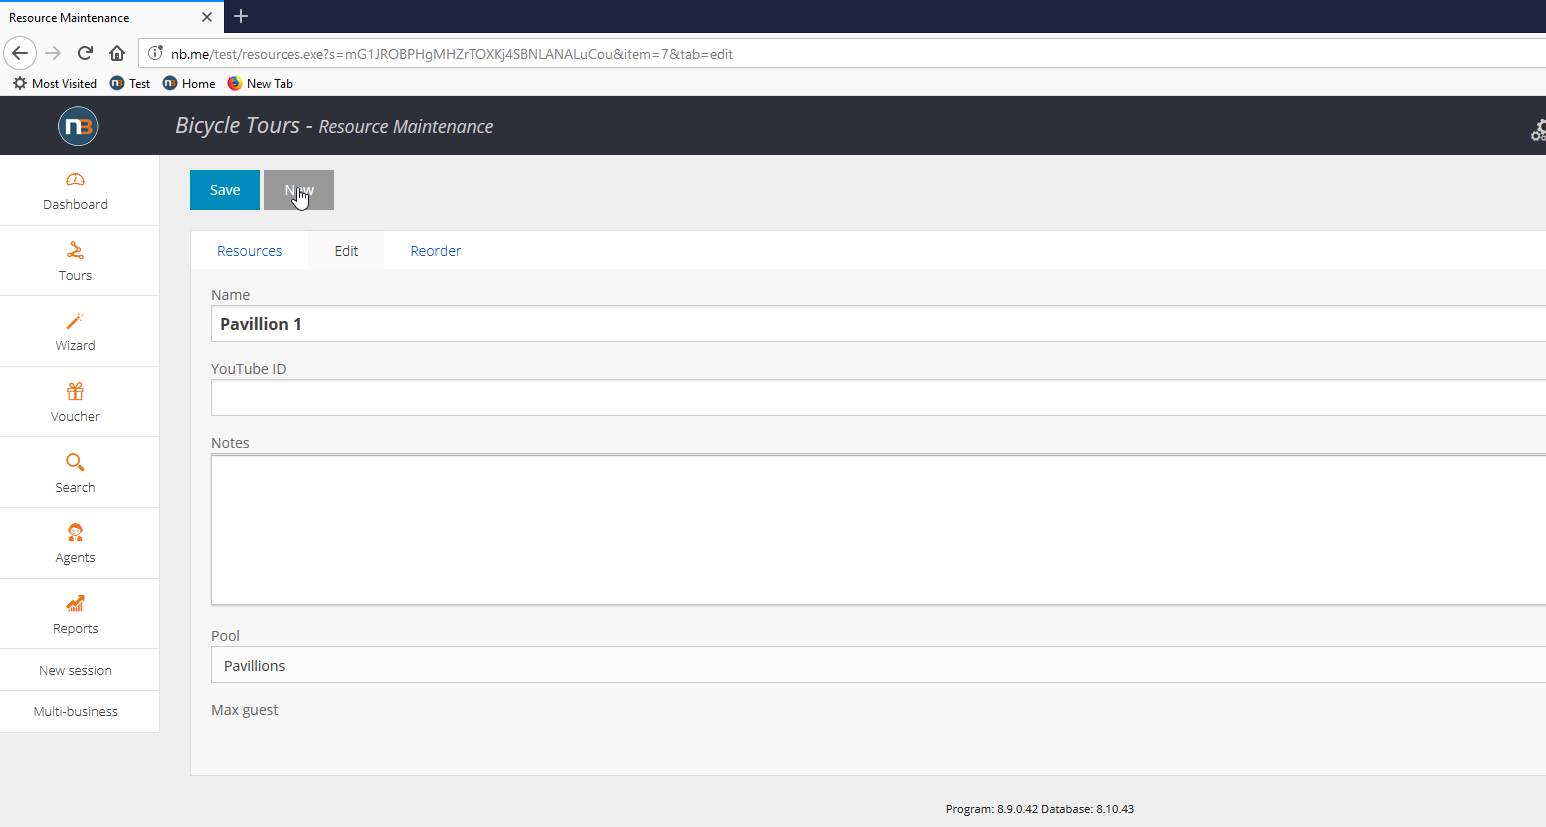Image resolution: width=1546 pixels, height=827 pixels.
Task: Click into the Notes text area
Action: pyautogui.click(x=878, y=530)
